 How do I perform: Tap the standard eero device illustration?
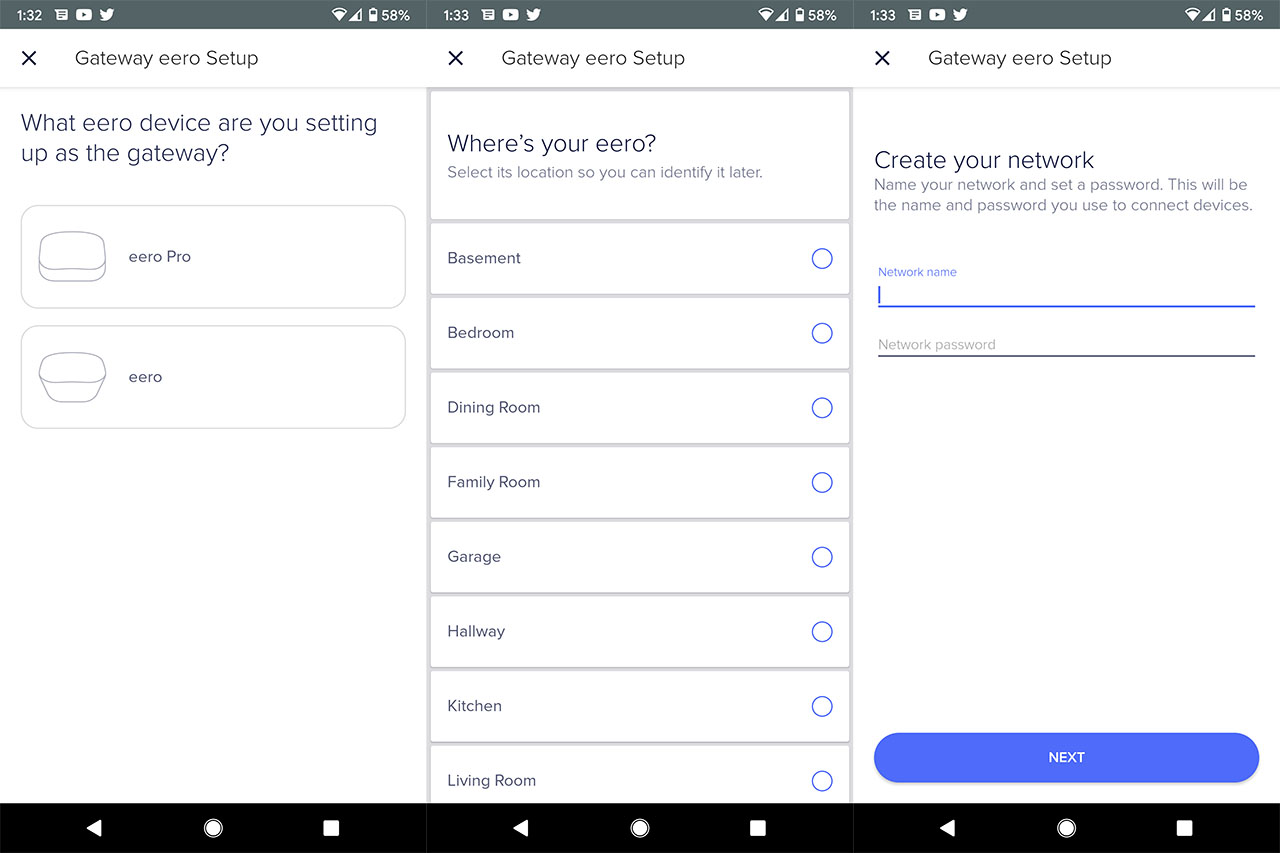[72, 377]
